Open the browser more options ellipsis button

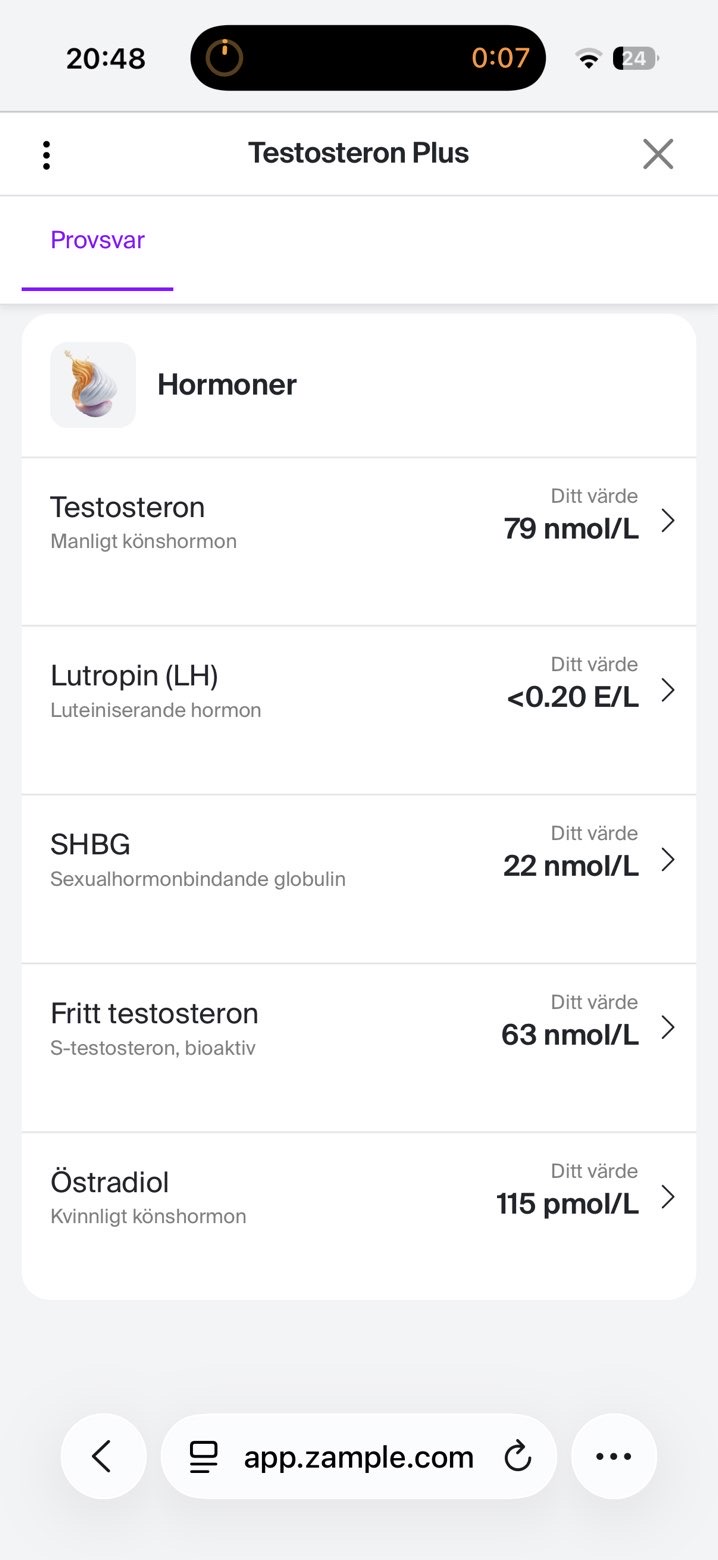coord(614,1456)
